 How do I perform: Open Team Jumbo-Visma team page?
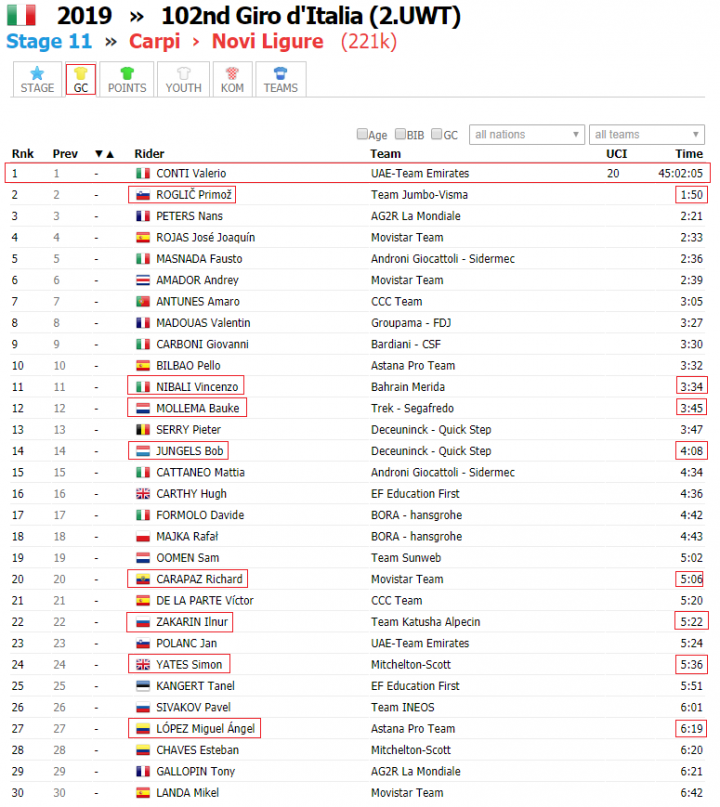click(419, 195)
